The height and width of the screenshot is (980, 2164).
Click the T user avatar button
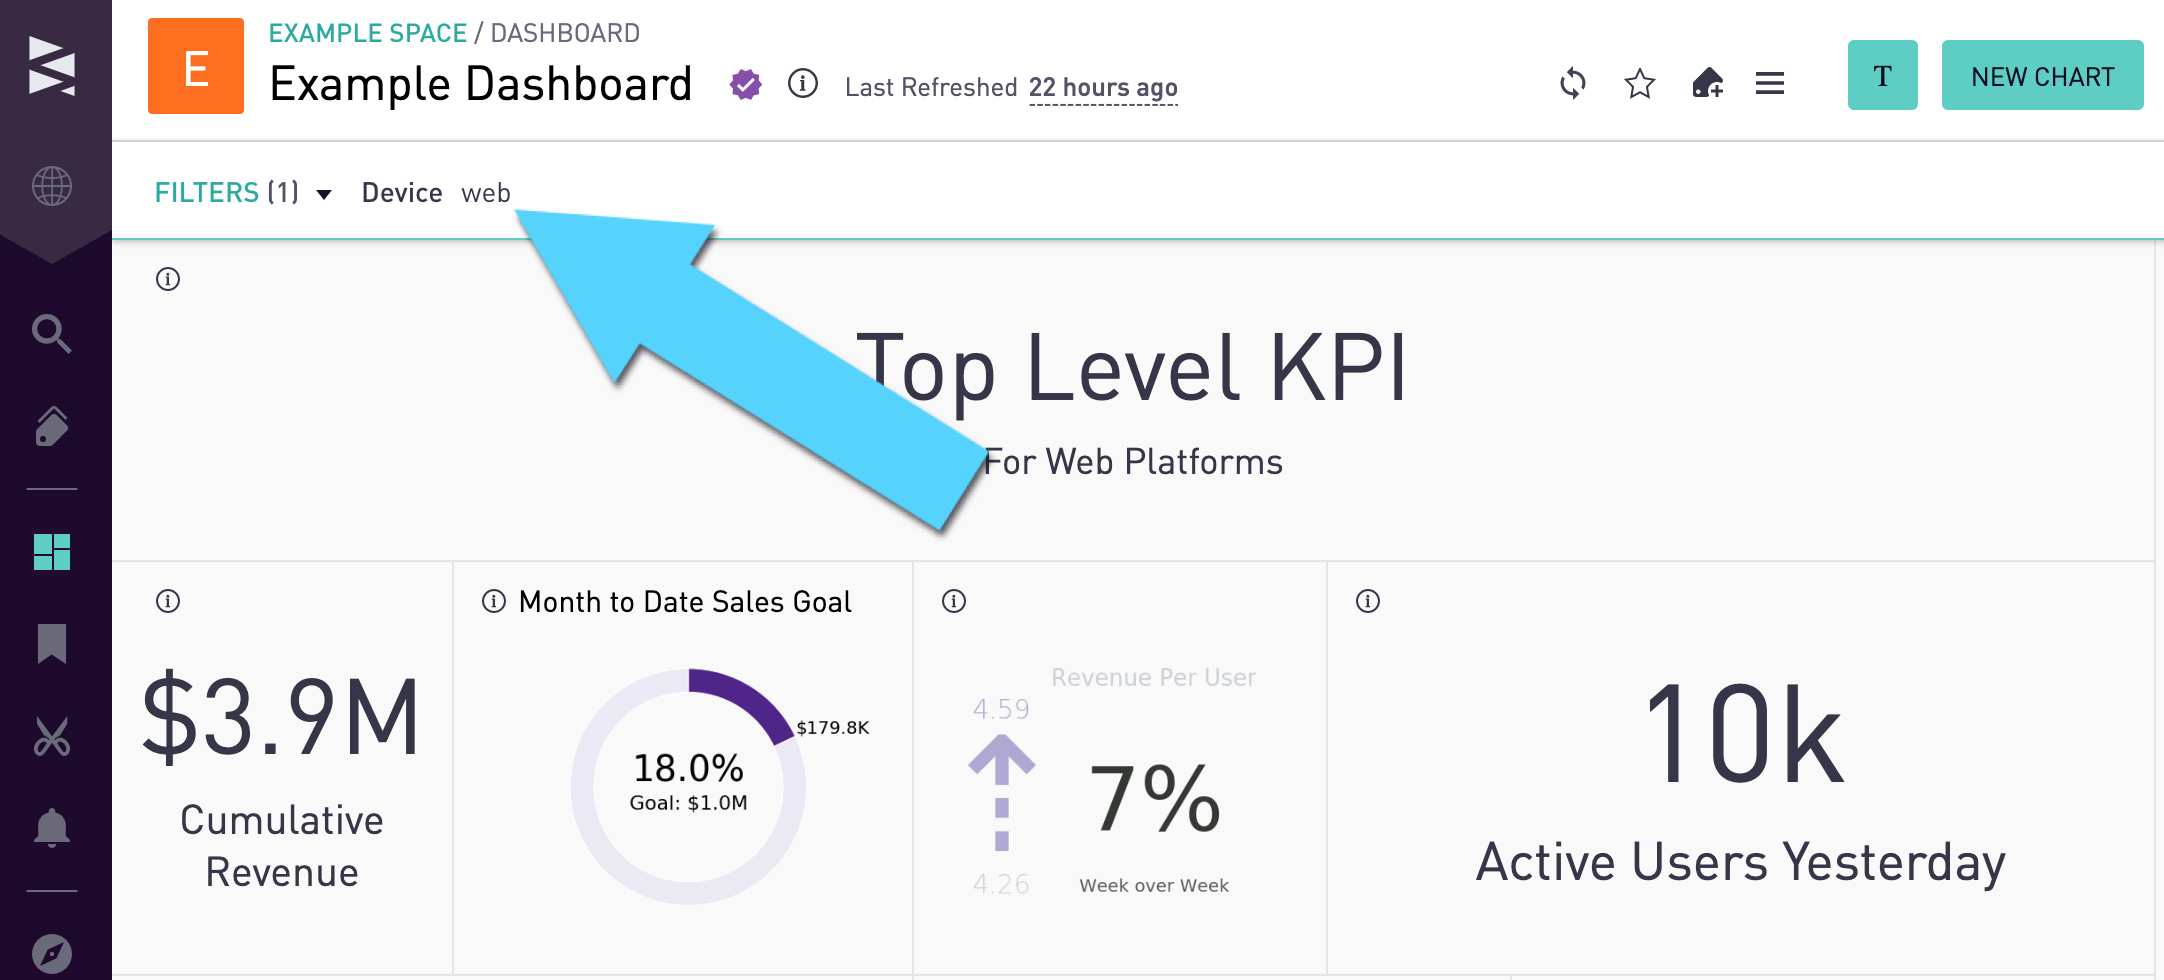[1882, 74]
